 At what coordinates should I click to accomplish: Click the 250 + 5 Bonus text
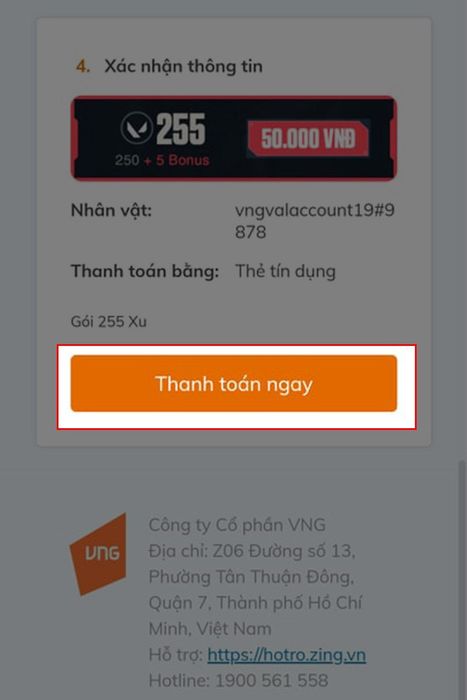pos(162,160)
